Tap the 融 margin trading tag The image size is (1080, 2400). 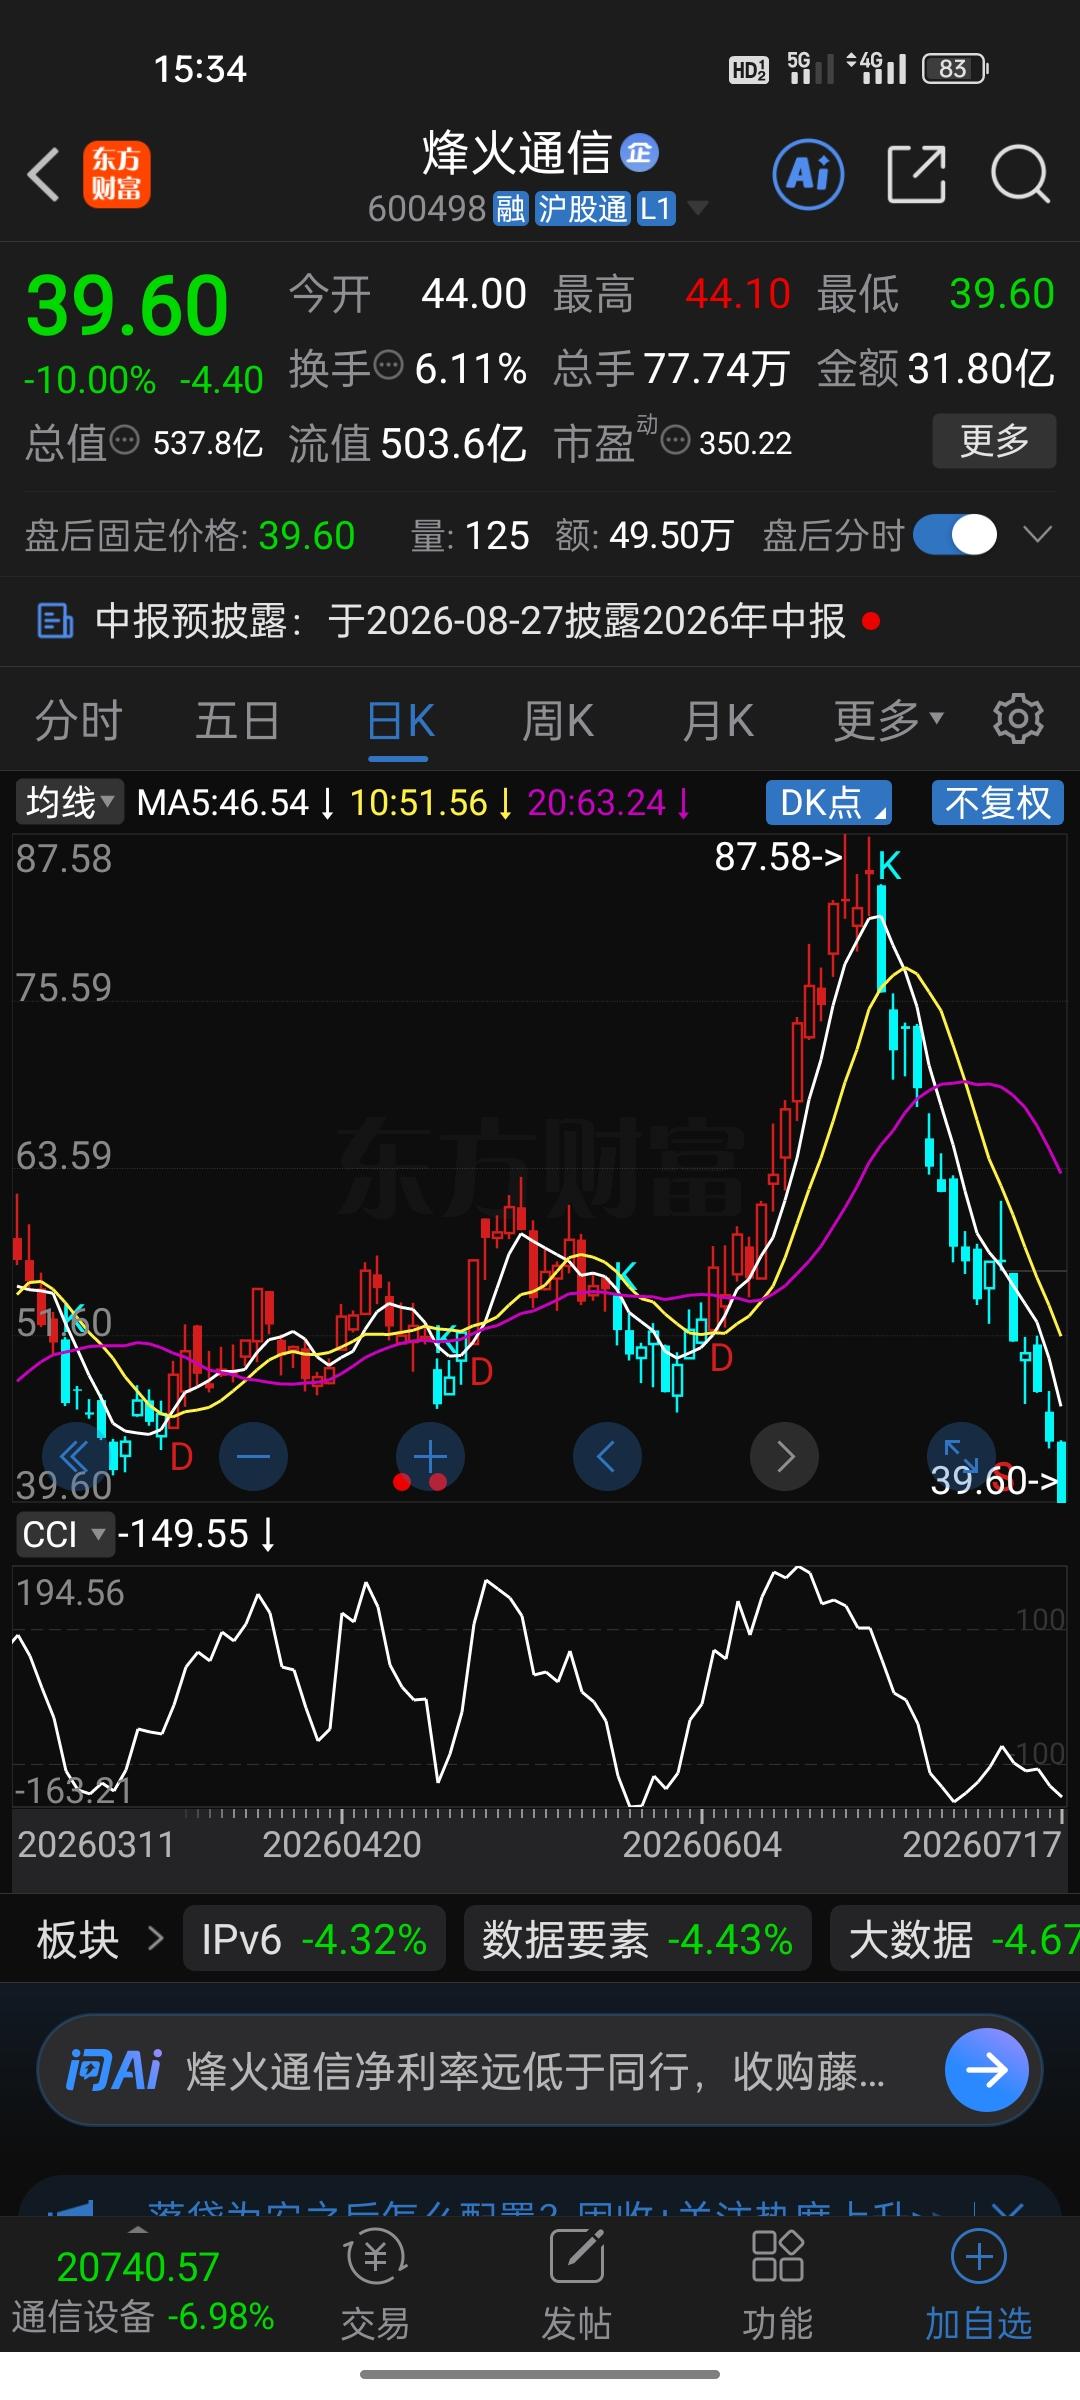point(511,209)
